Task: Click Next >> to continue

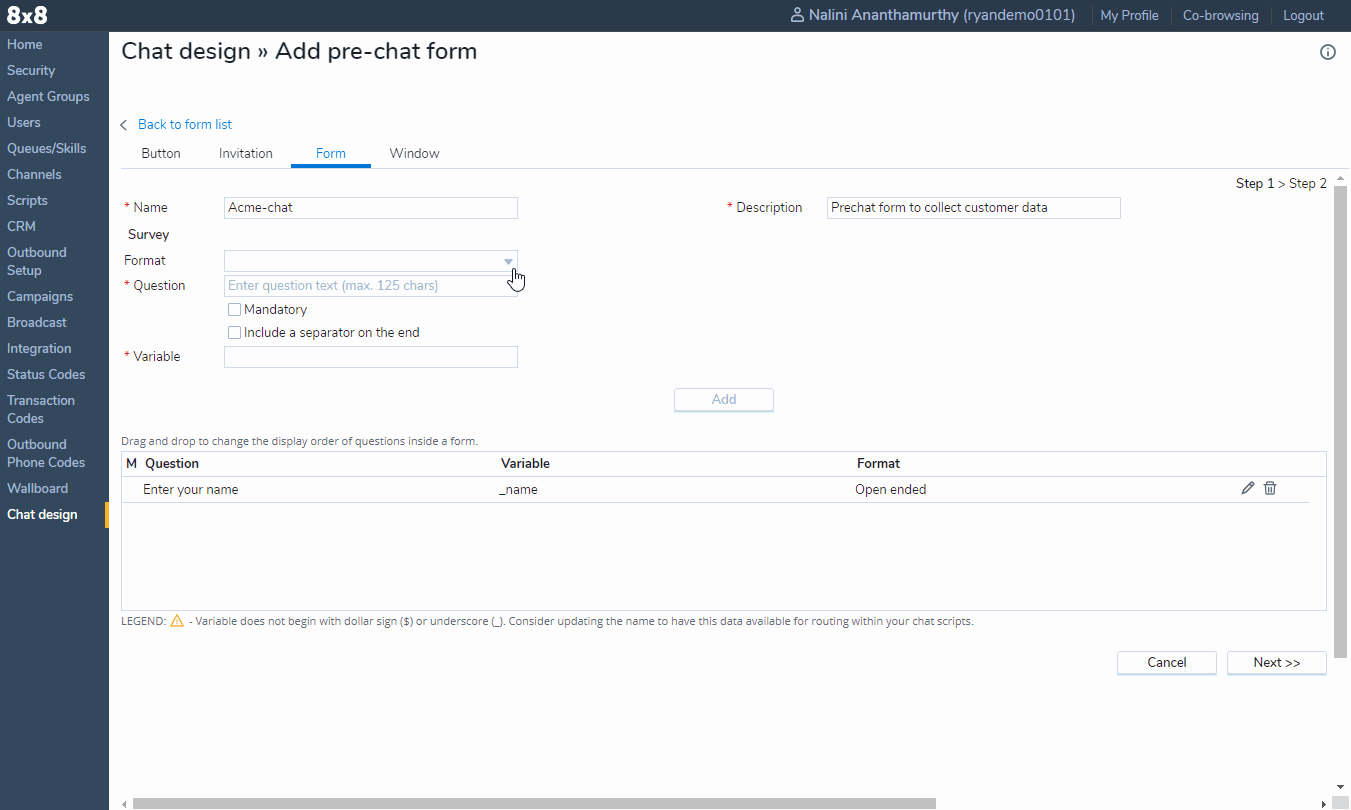Action: (x=1277, y=663)
